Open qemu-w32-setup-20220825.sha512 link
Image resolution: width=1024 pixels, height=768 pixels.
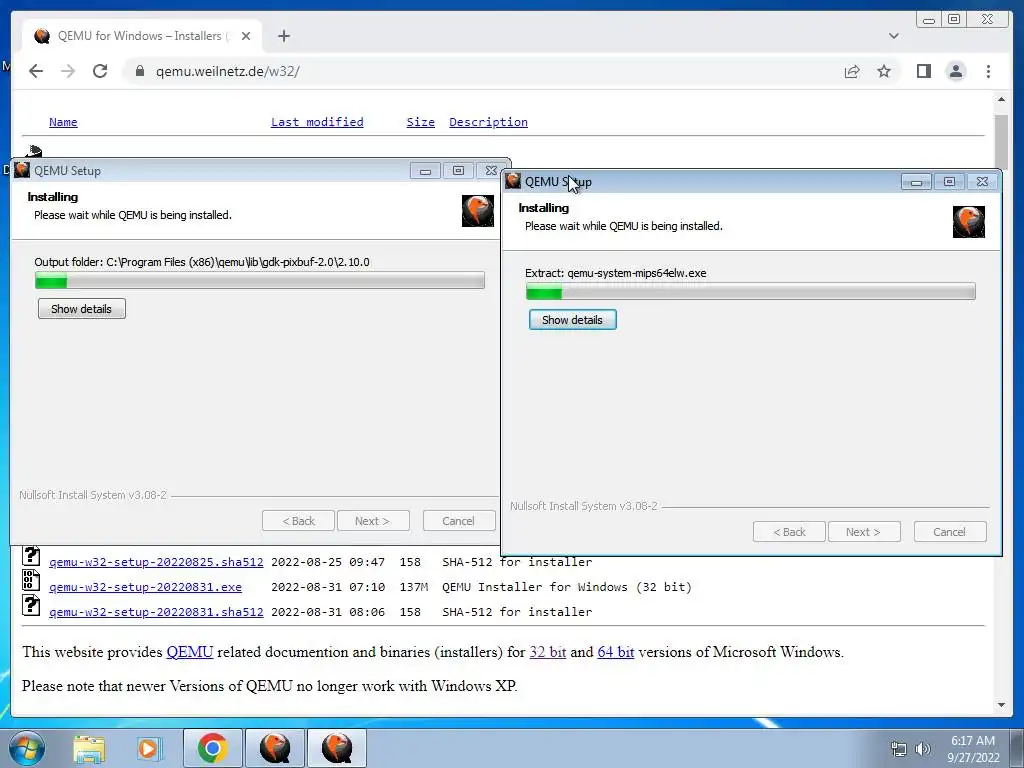click(x=156, y=562)
